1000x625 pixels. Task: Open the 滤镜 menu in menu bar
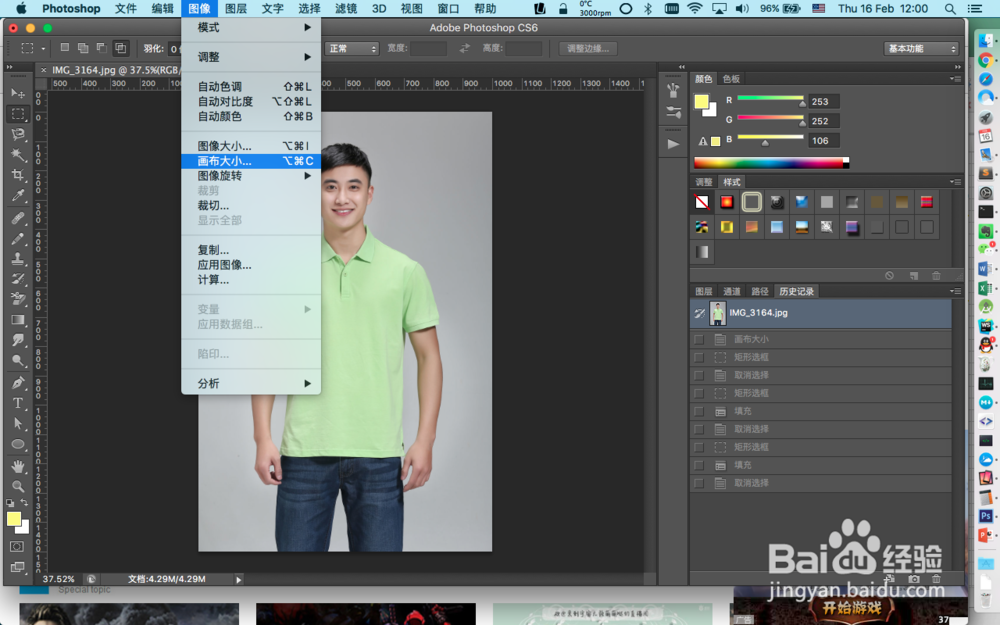click(346, 8)
